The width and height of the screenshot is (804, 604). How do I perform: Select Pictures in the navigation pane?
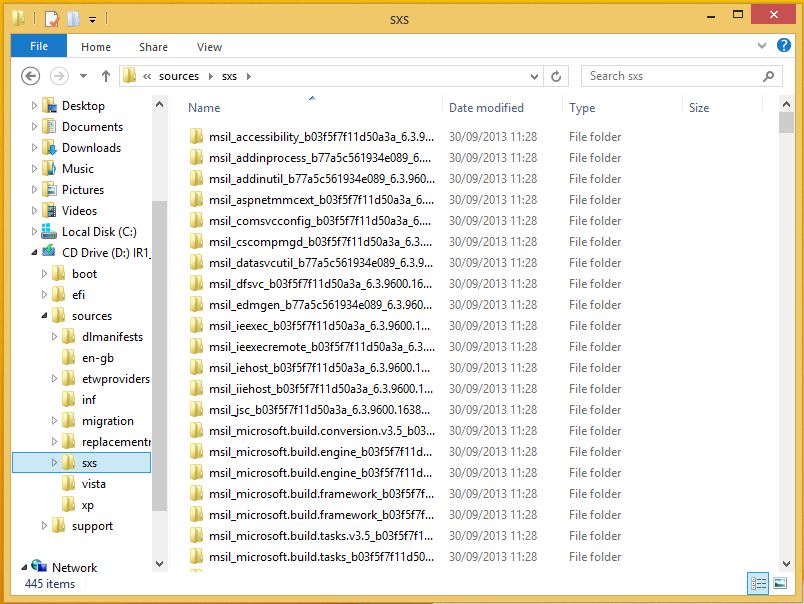pyautogui.click(x=83, y=190)
